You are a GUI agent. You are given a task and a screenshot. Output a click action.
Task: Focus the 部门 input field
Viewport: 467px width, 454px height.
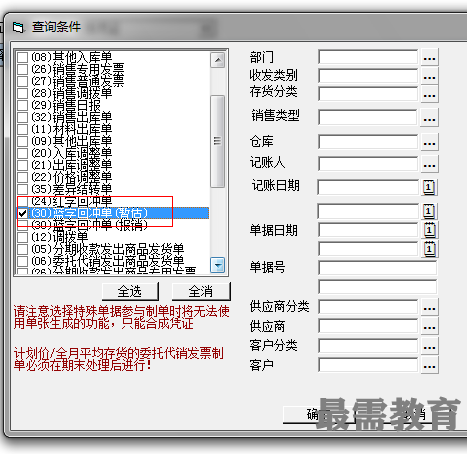(x=368, y=57)
